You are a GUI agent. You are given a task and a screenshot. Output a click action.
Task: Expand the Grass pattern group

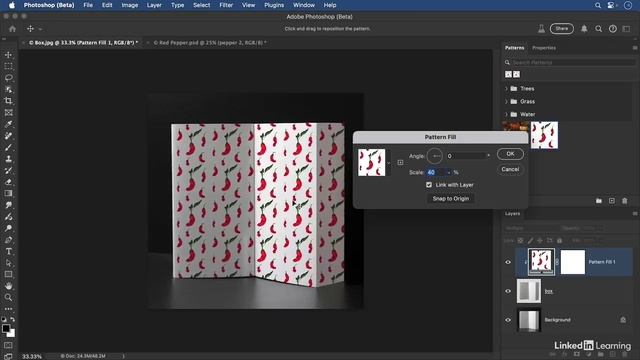coord(507,101)
